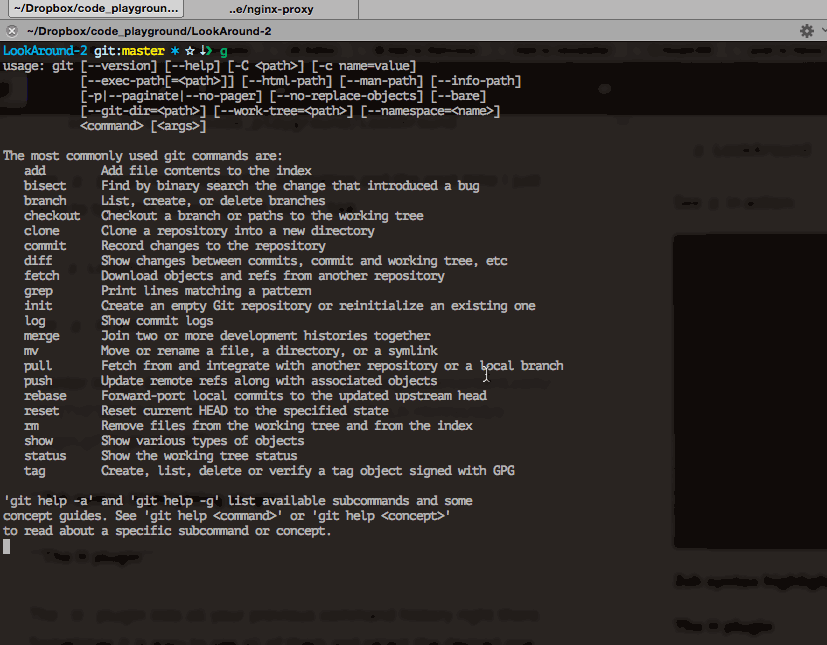The width and height of the screenshot is (827, 645).
Task: Click the blue asterisk in the shell prompt
Action: tap(174, 50)
